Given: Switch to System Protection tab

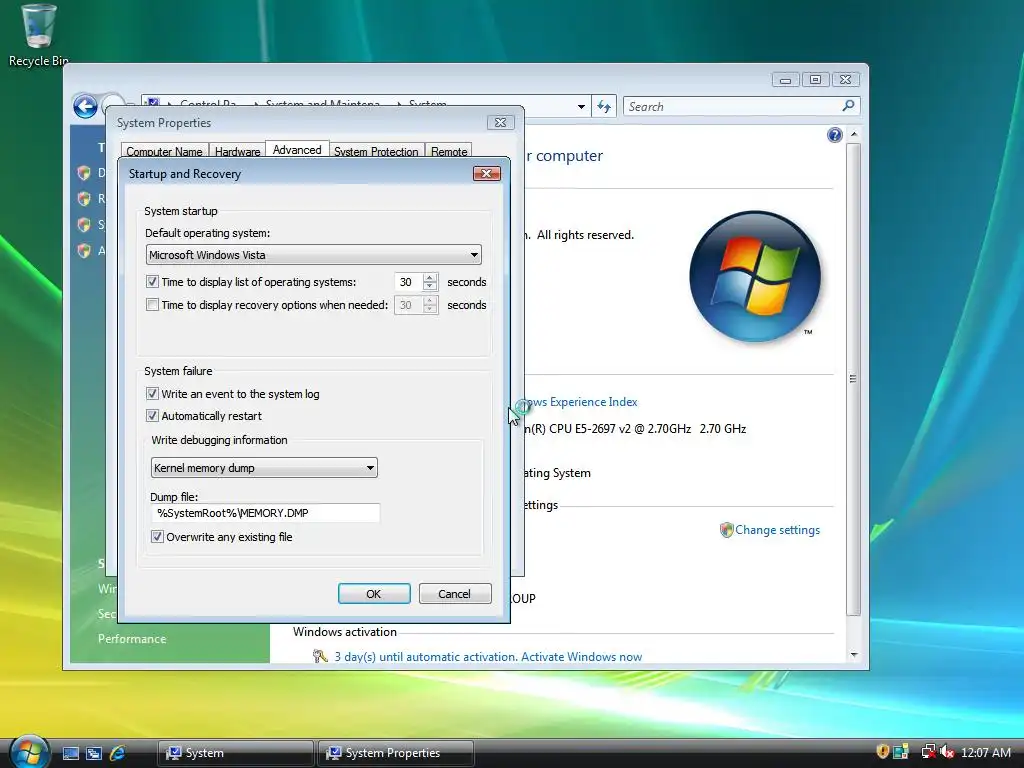Looking at the screenshot, I should click(376, 151).
